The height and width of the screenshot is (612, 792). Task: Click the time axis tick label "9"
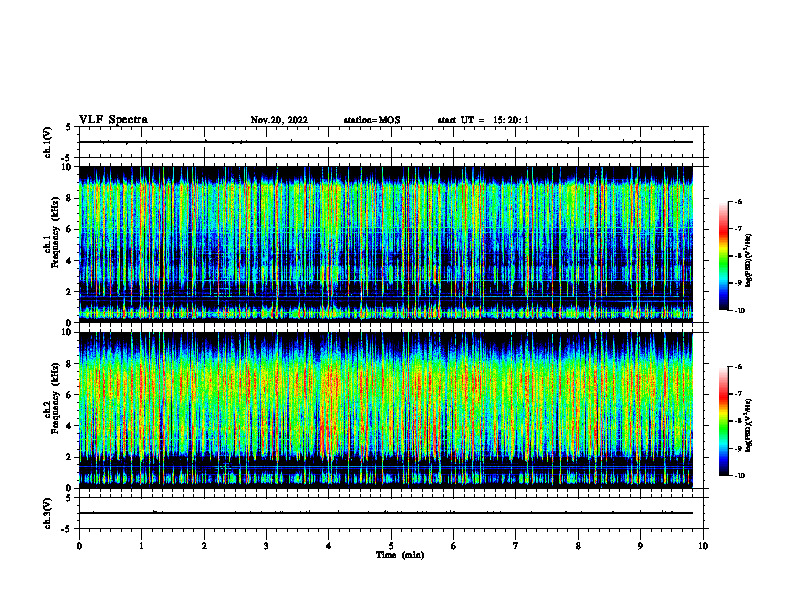click(x=640, y=546)
